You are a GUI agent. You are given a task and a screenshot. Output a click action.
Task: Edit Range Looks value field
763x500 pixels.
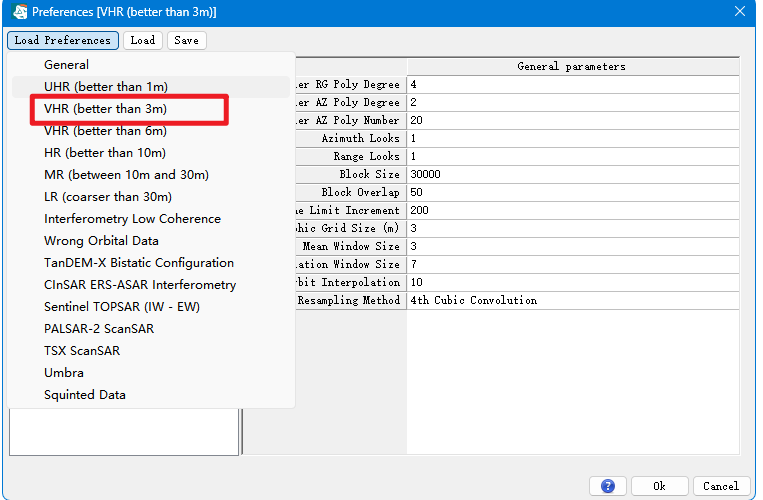point(573,156)
